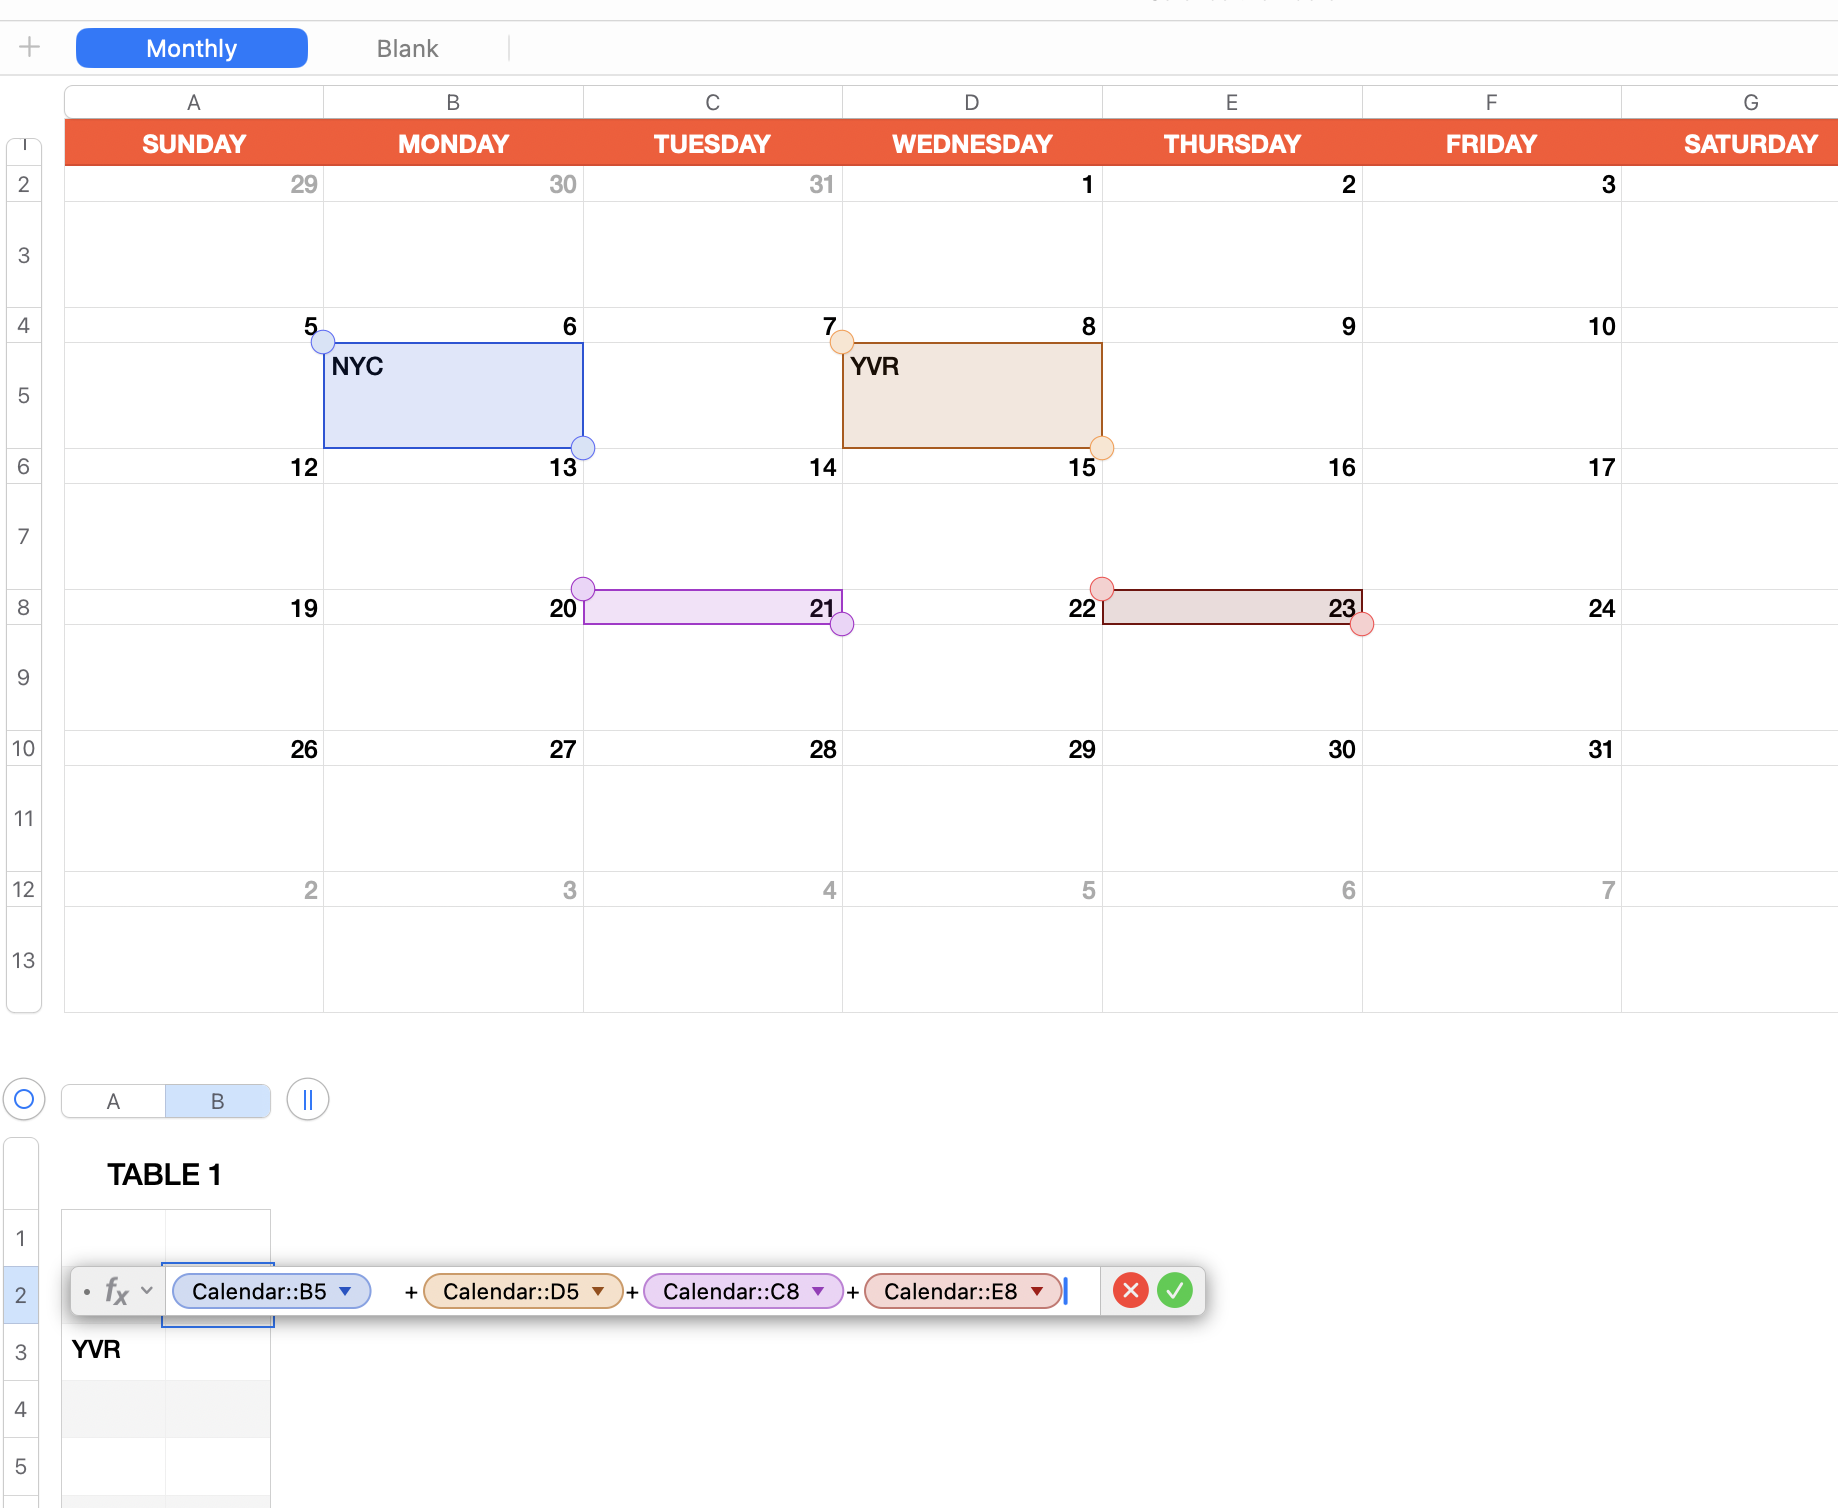The width and height of the screenshot is (1838, 1508).
Task: Click the SATURDAY header cell
Action: (x=1730, y=144)
